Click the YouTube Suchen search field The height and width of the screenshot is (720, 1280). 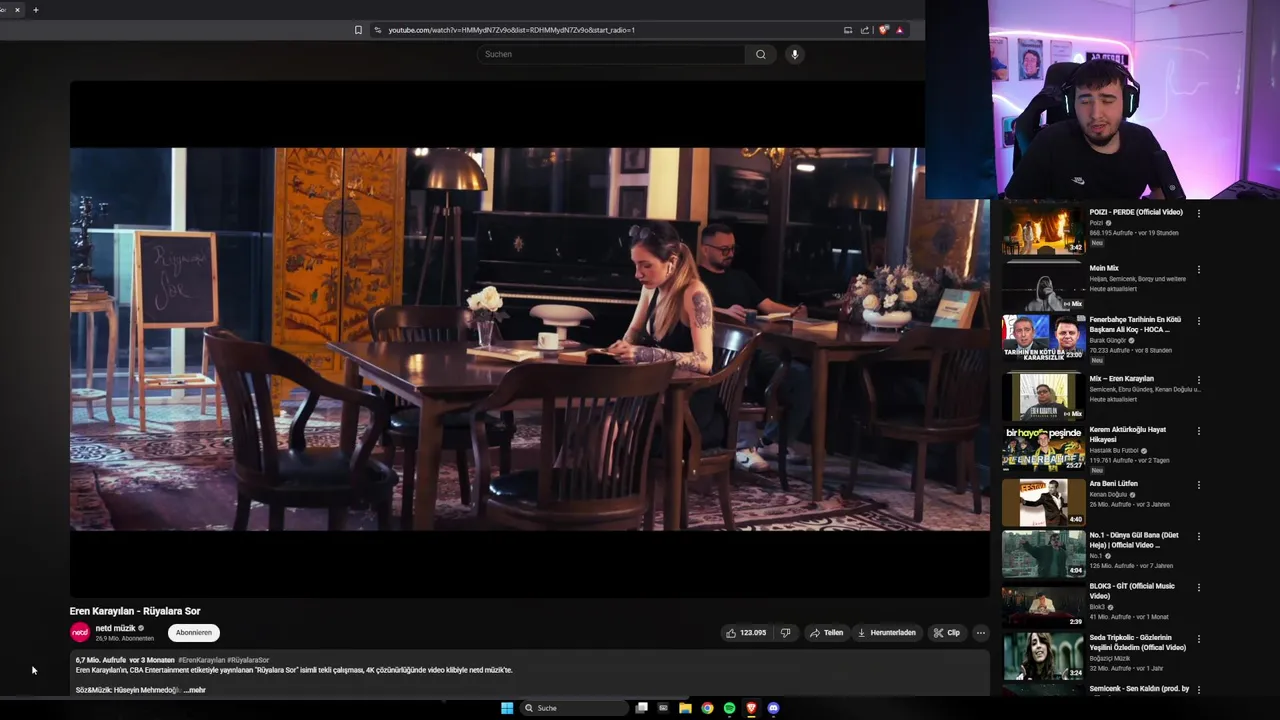pos(610,54)
